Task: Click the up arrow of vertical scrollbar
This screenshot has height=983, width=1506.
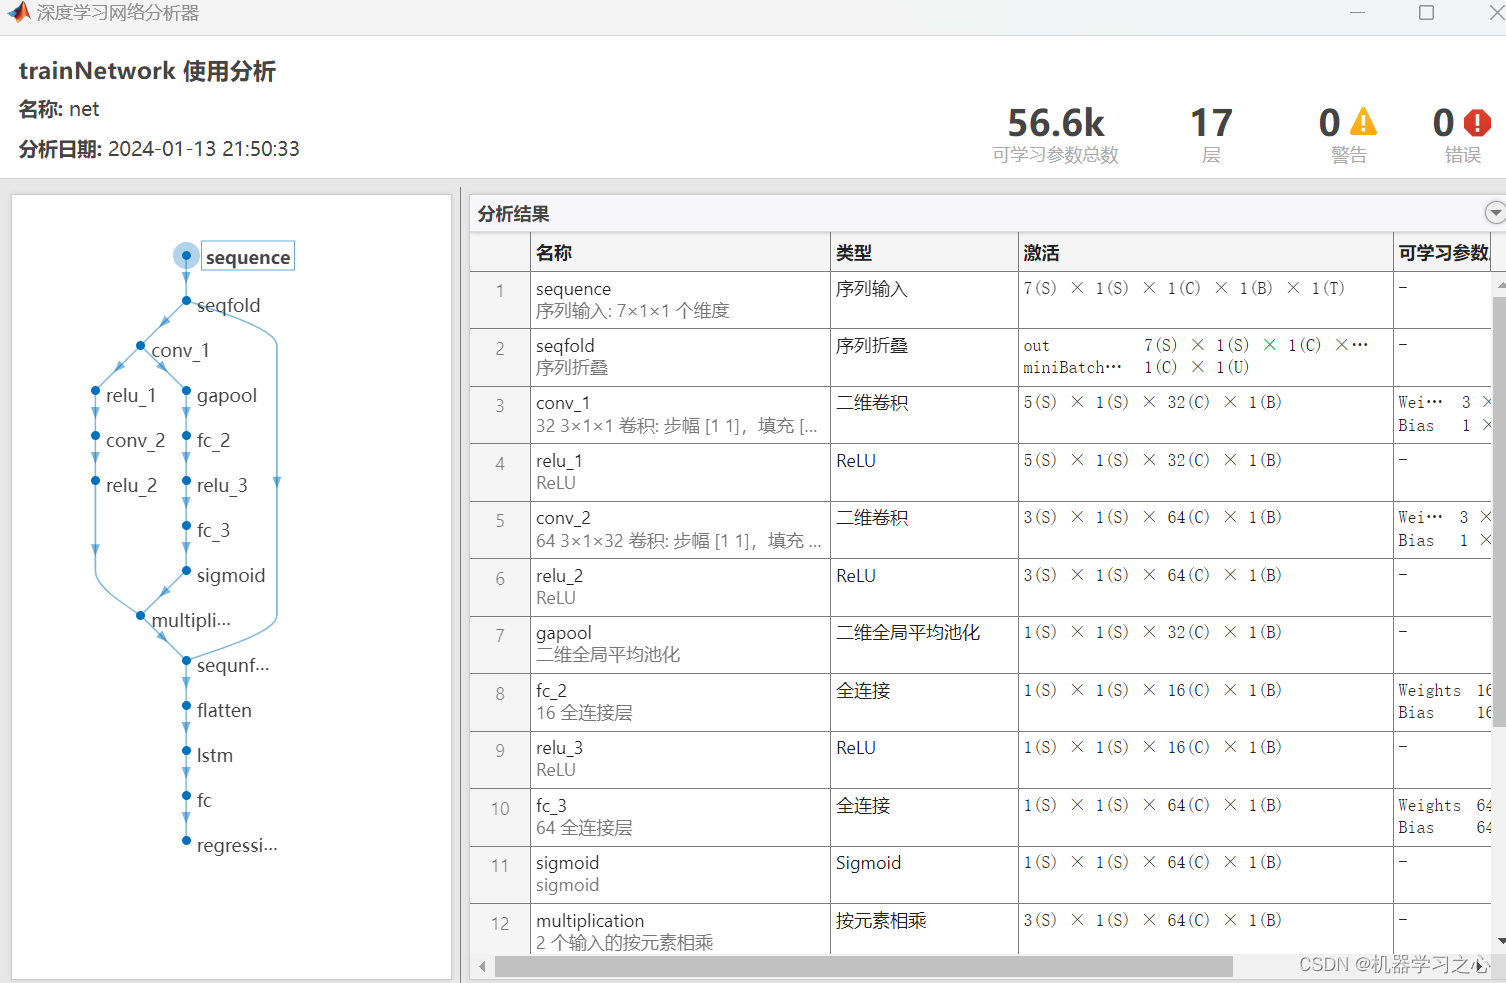Action: [1499, 286]
